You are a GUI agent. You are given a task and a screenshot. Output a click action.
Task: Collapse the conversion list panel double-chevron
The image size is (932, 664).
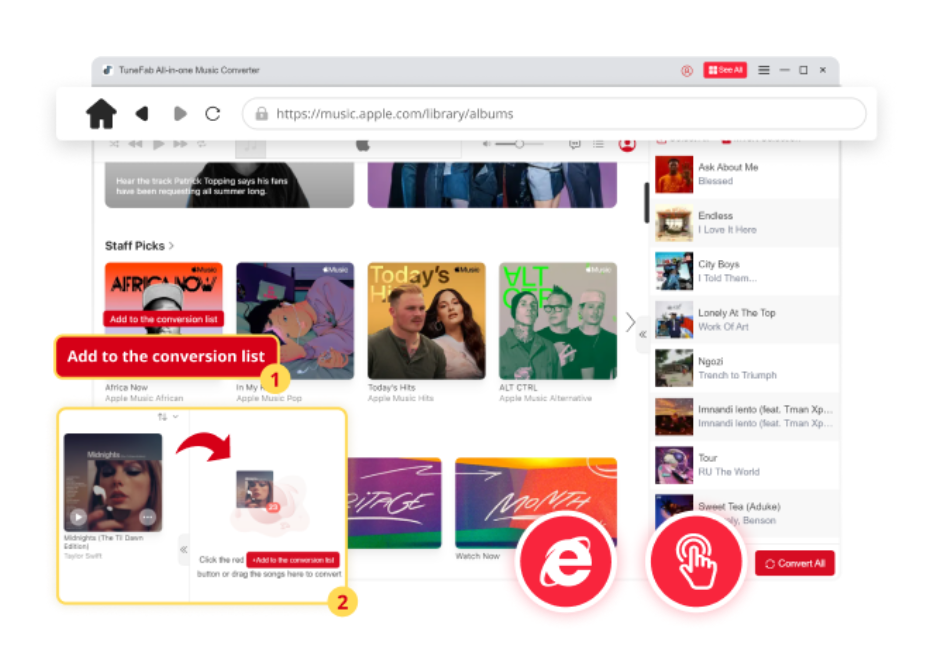tap(643, 335)
